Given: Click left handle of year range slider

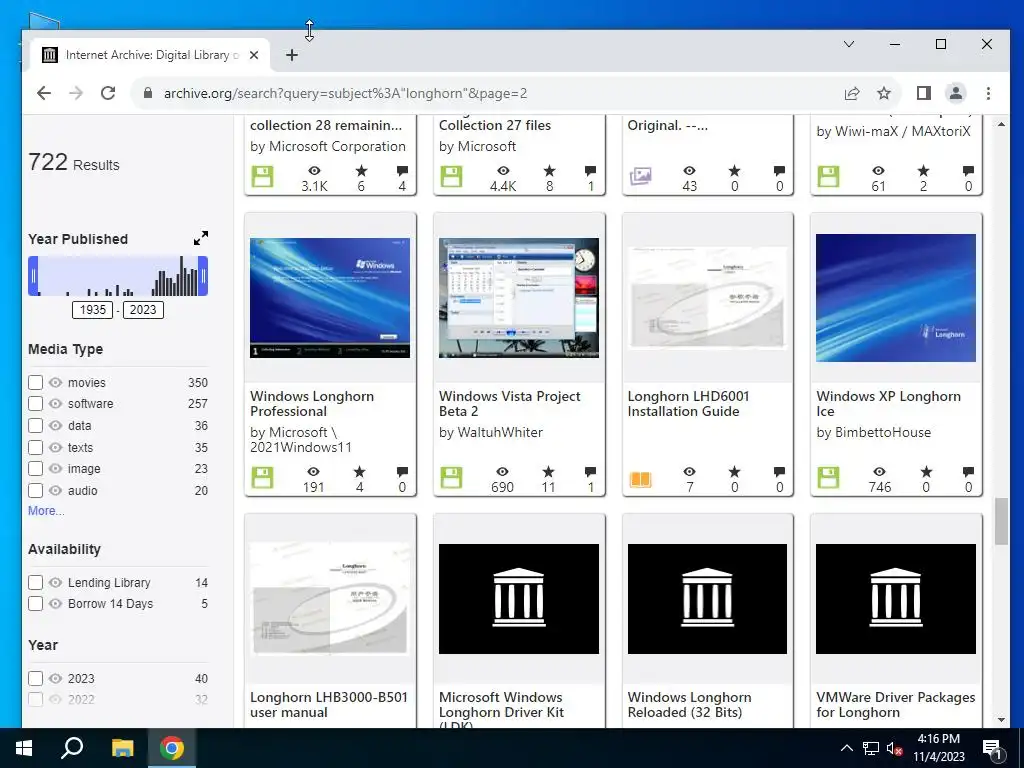Looking at the screenshot, I should [33, 276].
